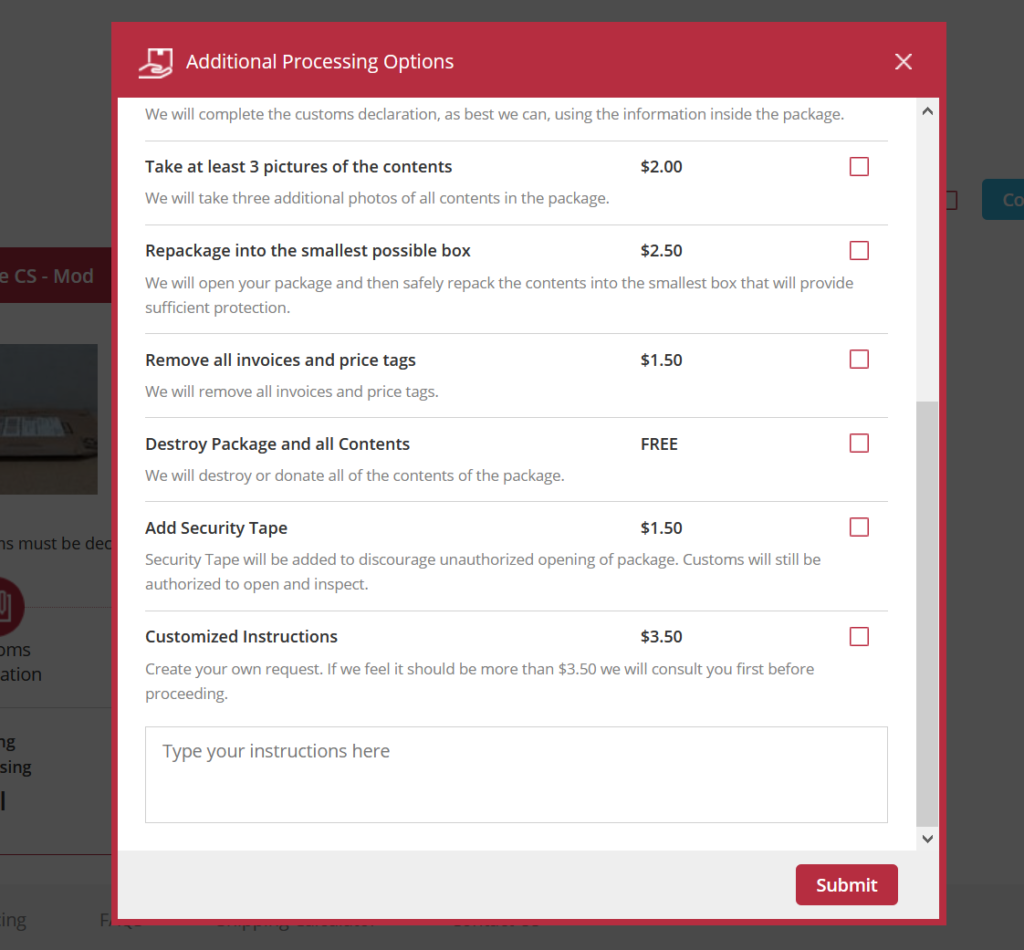Enable the 'Customized Instructions' checkbox
This screenshot has width=1024, height=950.
point(859,637)
